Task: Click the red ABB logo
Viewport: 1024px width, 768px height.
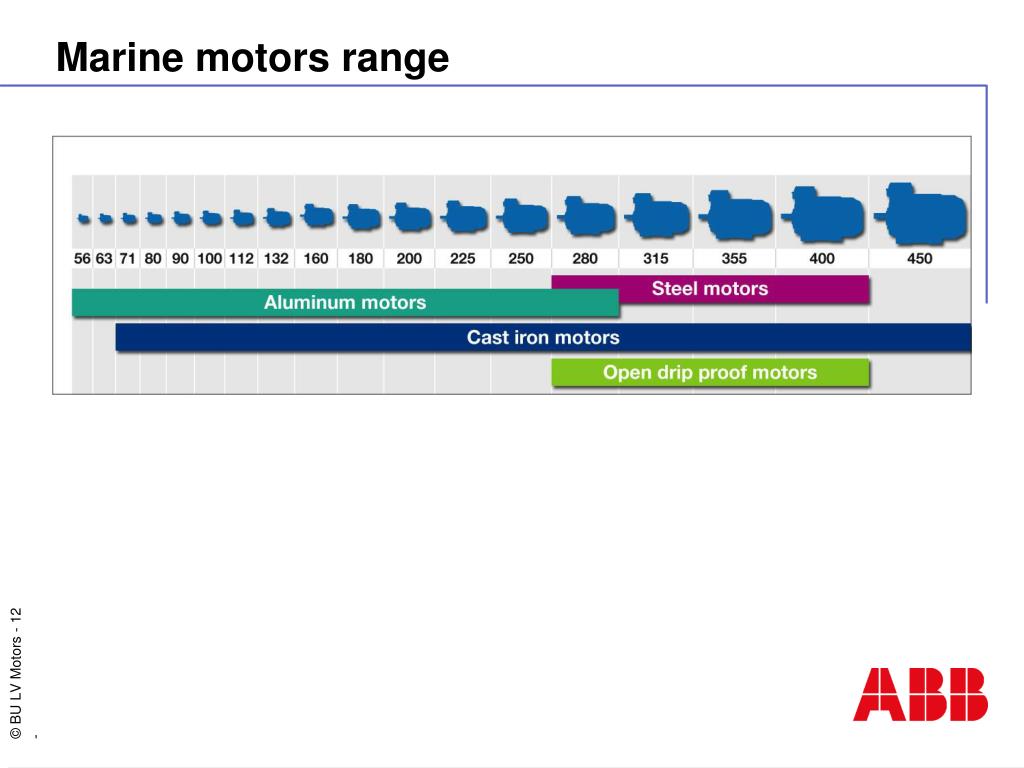Action: [x=920, y=694]
